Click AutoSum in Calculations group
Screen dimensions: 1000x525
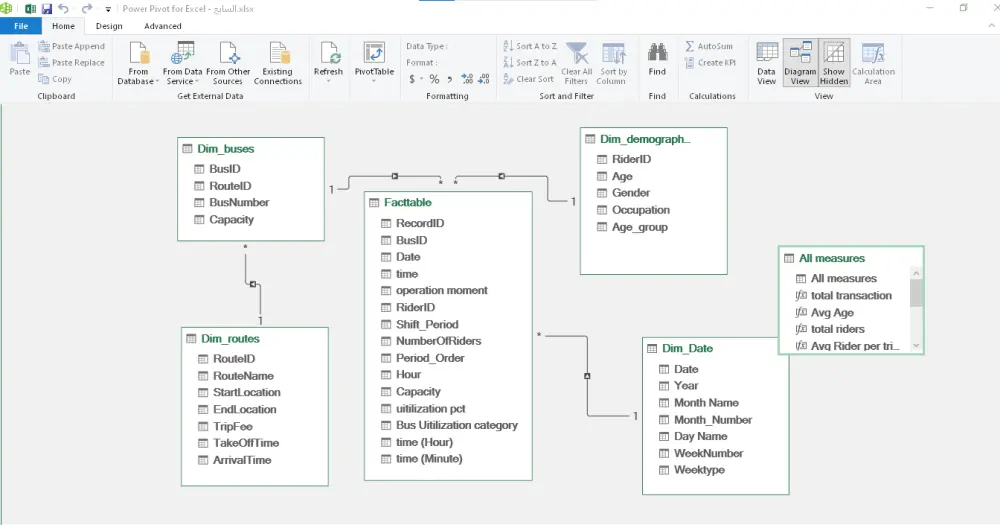tap(709, 46)
